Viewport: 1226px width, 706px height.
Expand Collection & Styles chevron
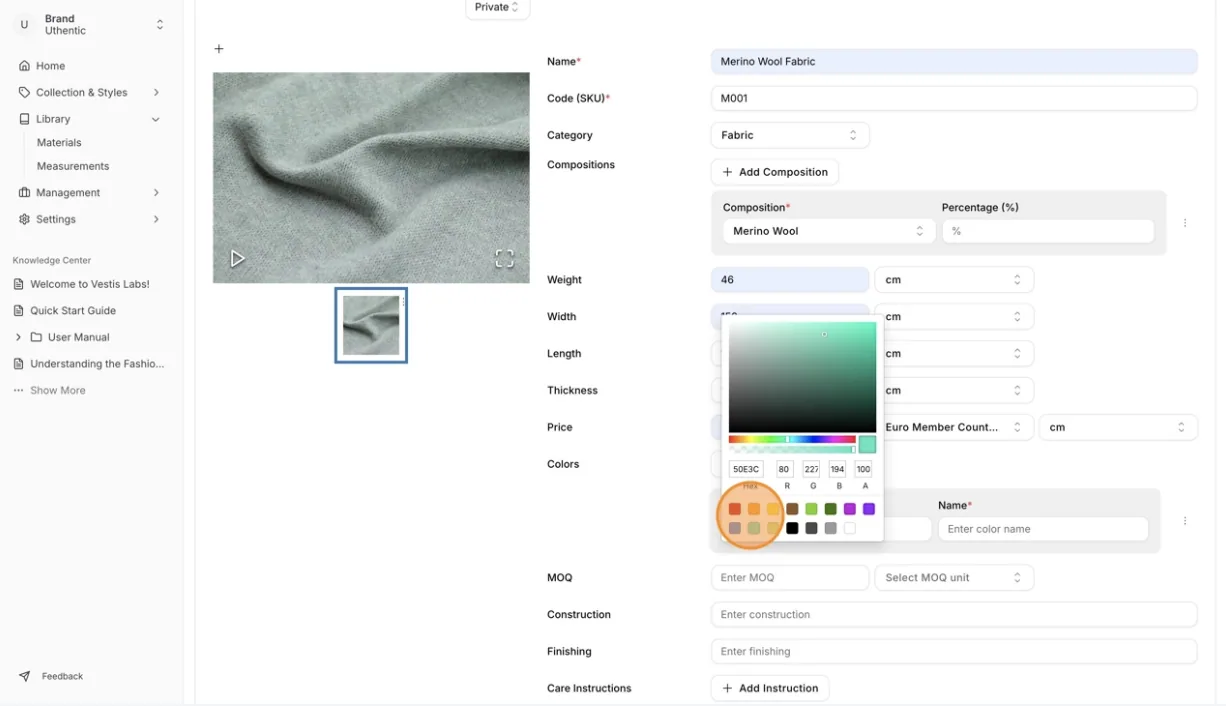[x=156, y=92]
